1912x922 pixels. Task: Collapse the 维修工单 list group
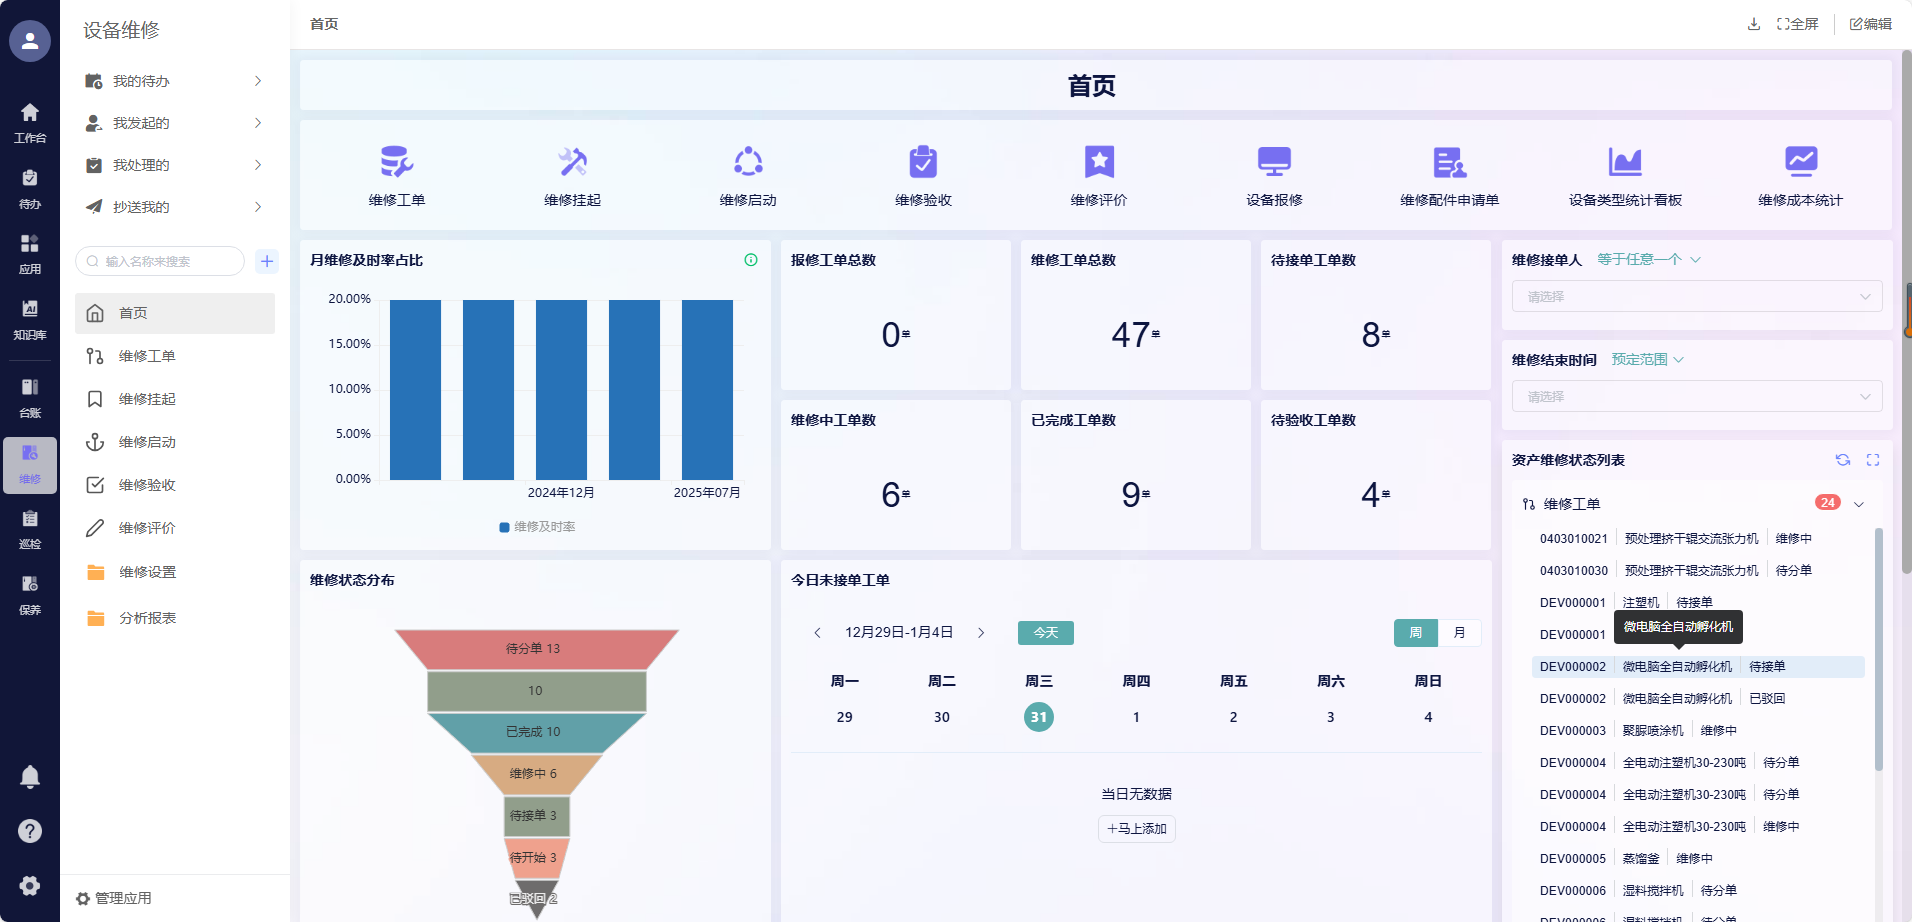pyautogui.click(x=1859, y=504)
